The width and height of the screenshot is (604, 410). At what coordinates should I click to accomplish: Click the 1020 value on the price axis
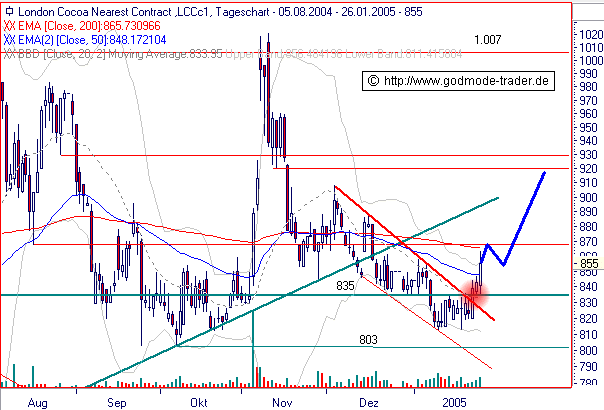coord(590,33)
